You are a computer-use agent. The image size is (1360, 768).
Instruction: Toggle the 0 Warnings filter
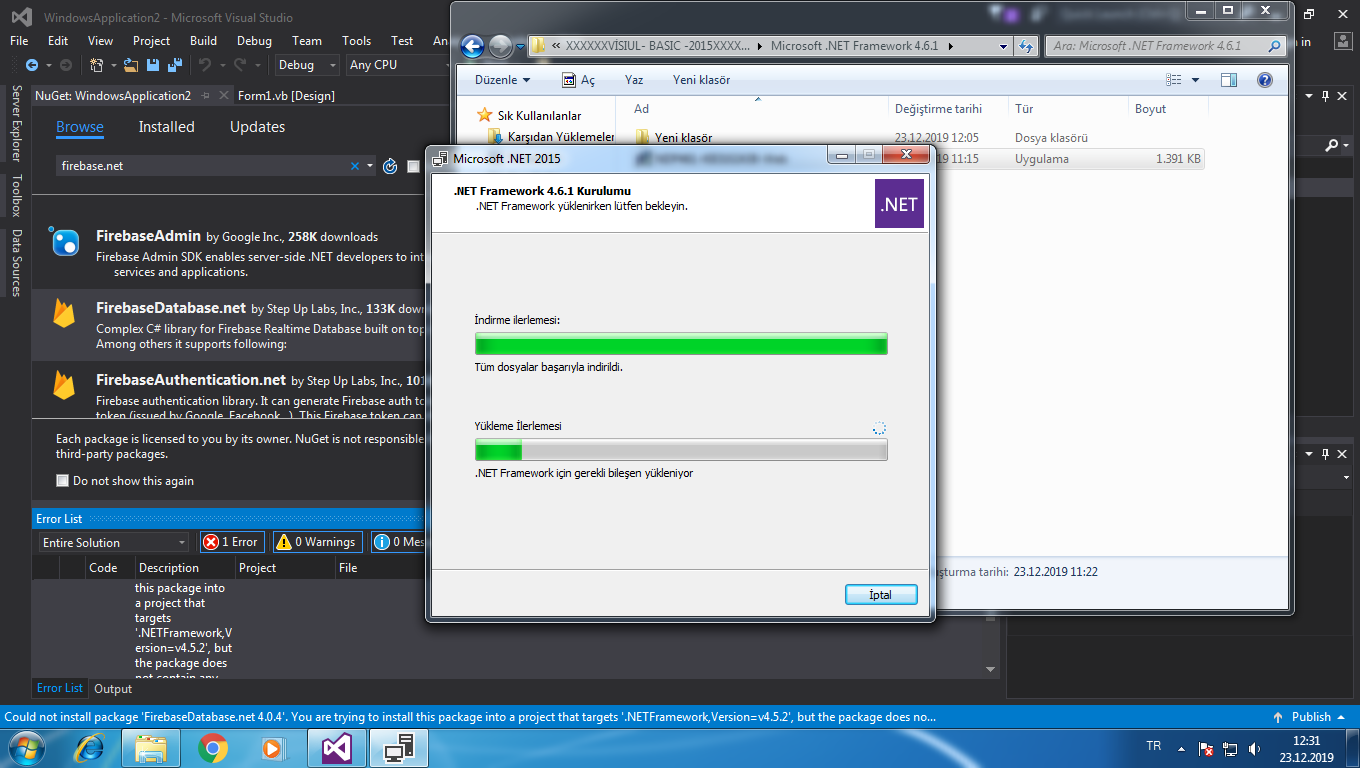click(x=317, y=541)
